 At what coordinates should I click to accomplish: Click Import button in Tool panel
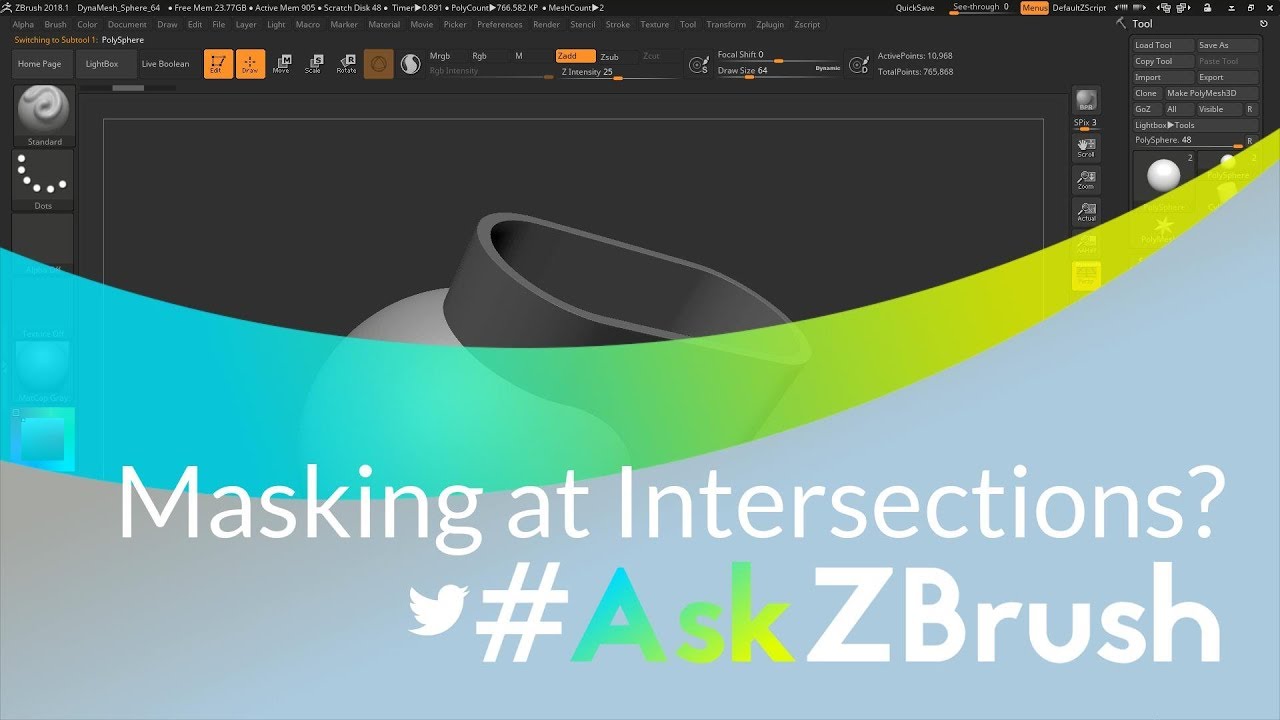click(1164, 77)
